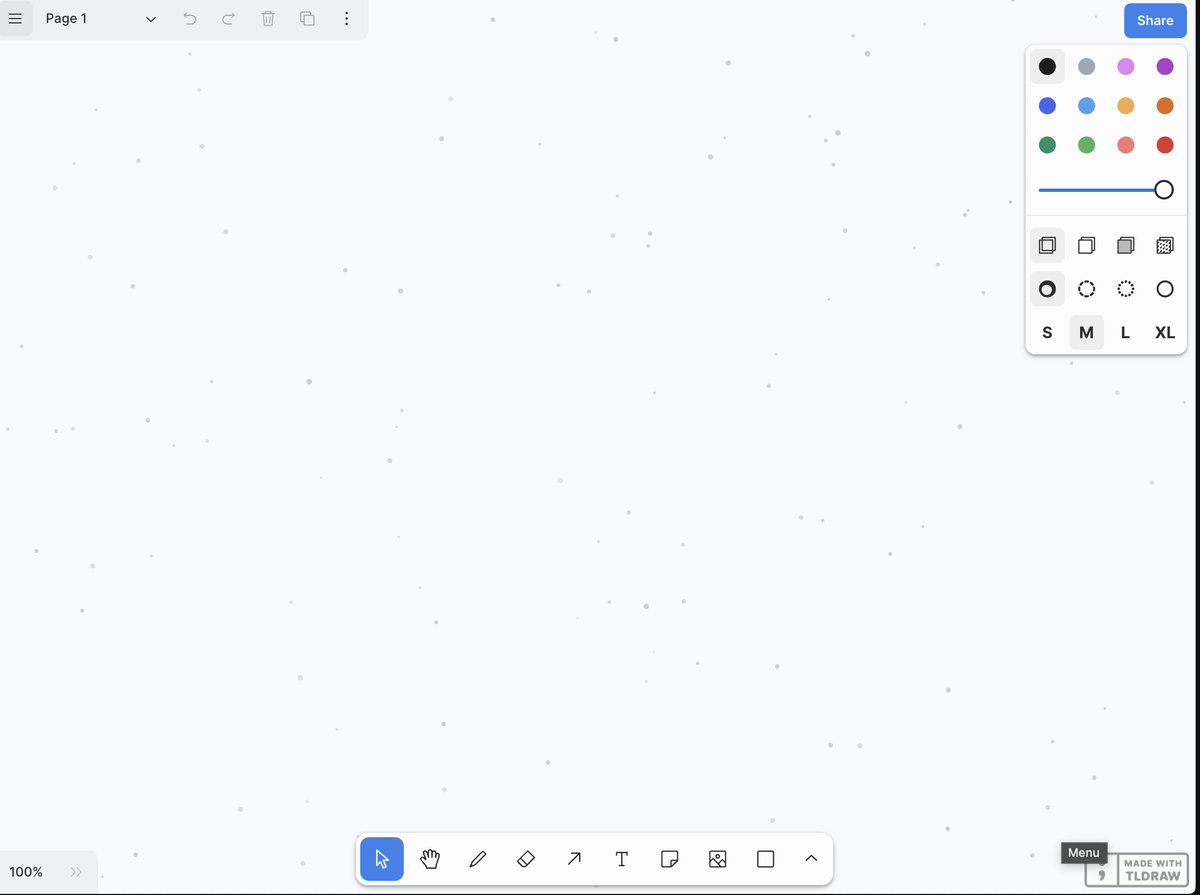1200x895 pixels.
Task: Pick the blue color swatch
Action: (x=1047, y=106)
